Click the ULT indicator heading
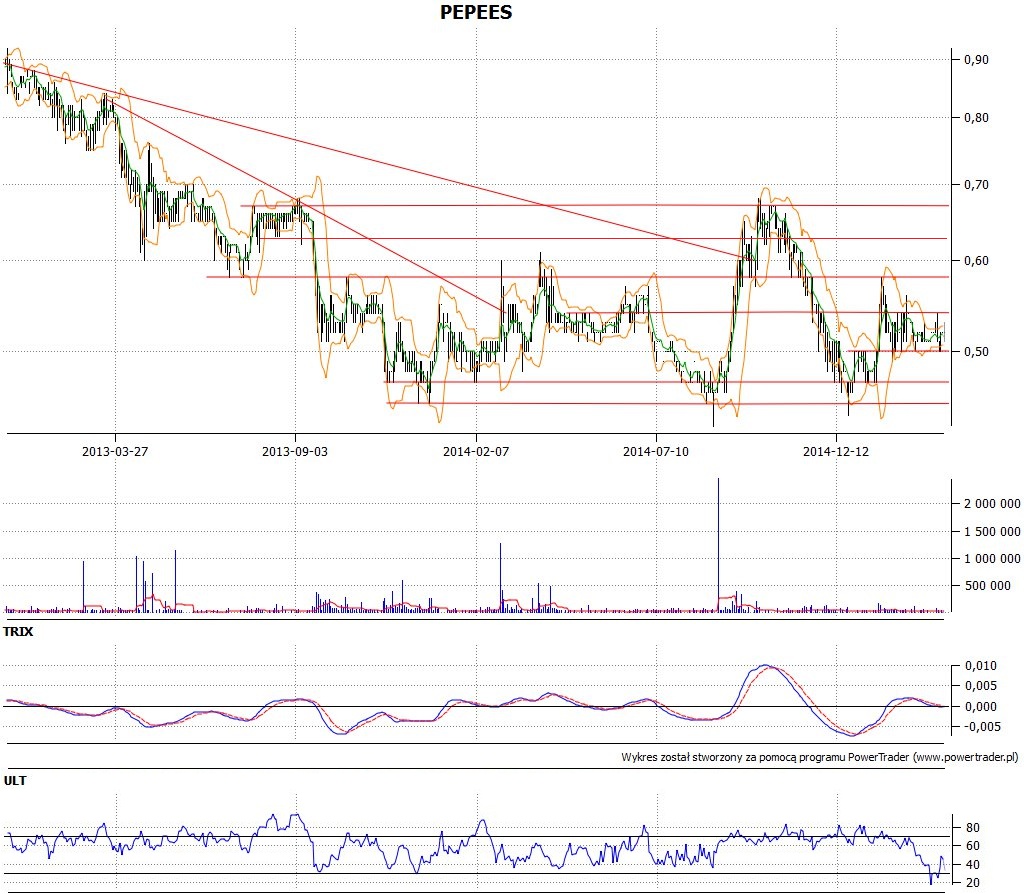 (x=15, y=780)
